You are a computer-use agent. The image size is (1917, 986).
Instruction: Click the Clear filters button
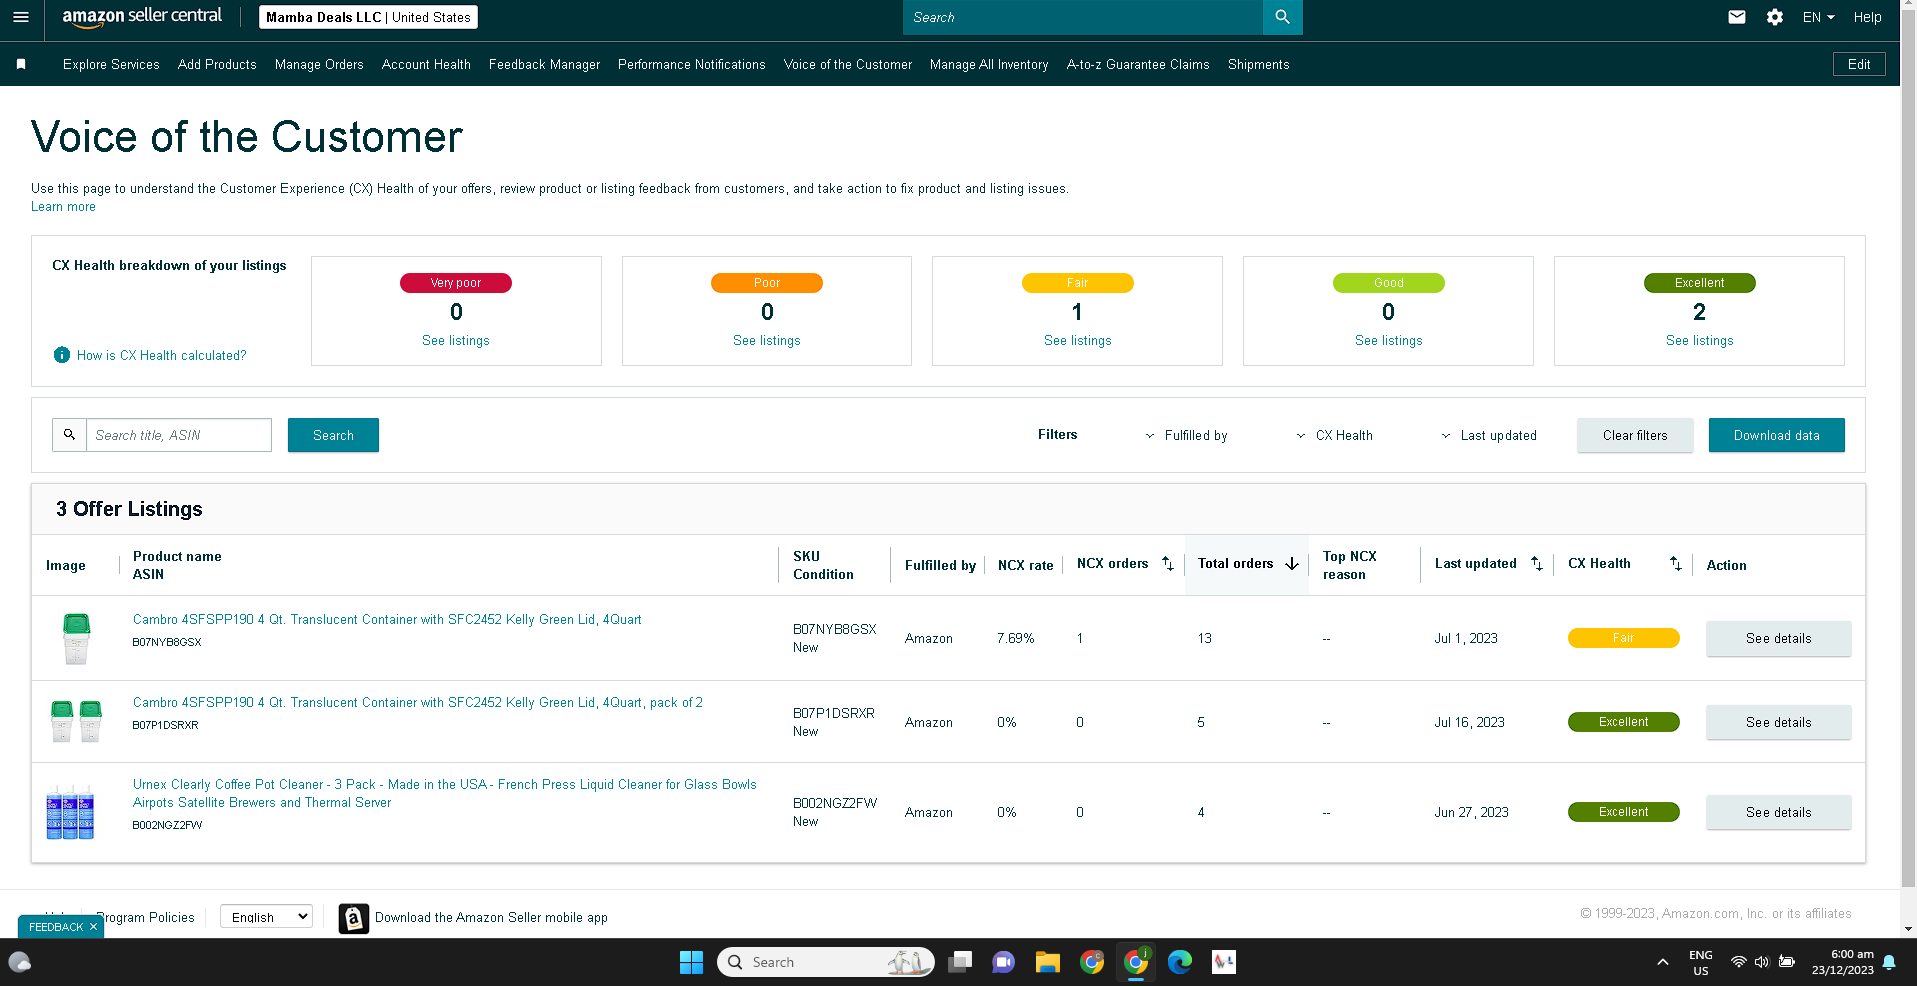[1635, 435]
